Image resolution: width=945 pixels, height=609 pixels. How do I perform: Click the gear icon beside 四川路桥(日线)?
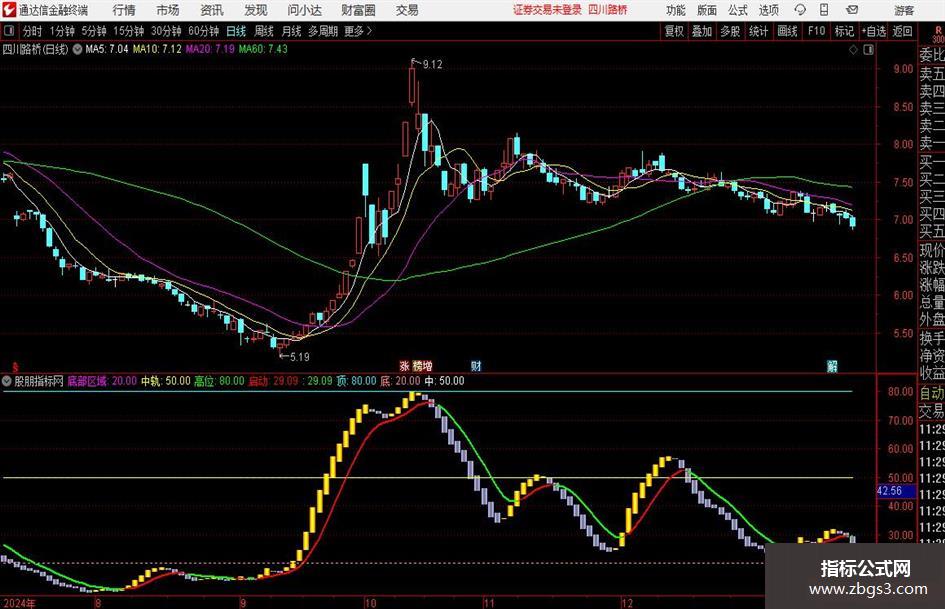(x=77, y=49)
